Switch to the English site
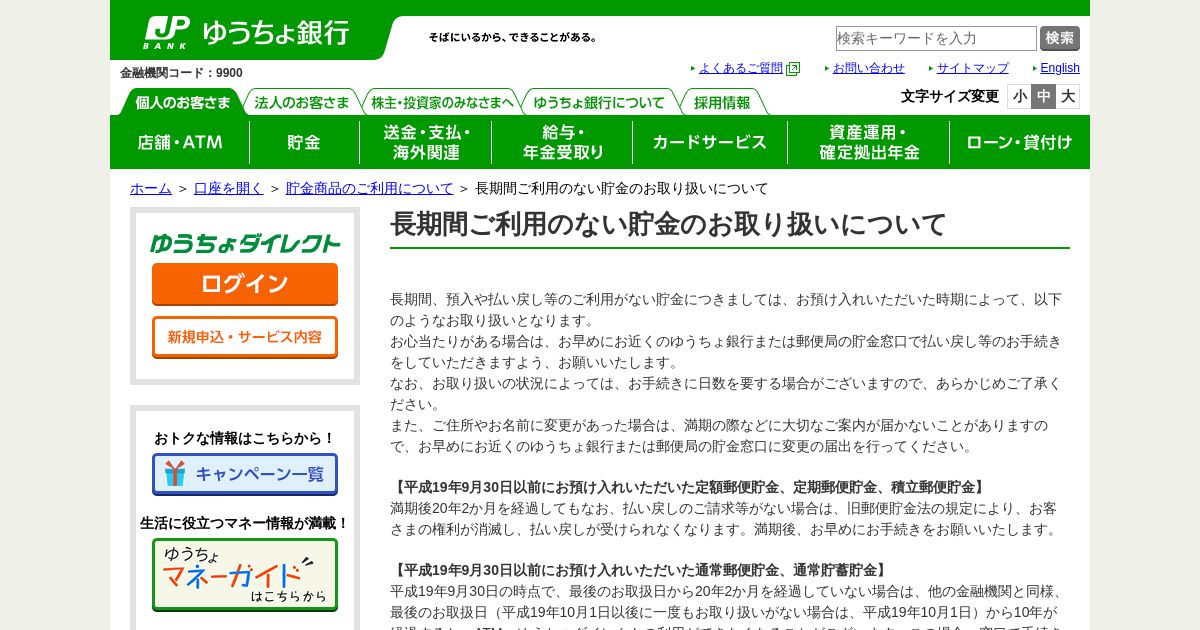Screen dimensions: 1200x630 pyautogui.click(x=1060, y=68)
